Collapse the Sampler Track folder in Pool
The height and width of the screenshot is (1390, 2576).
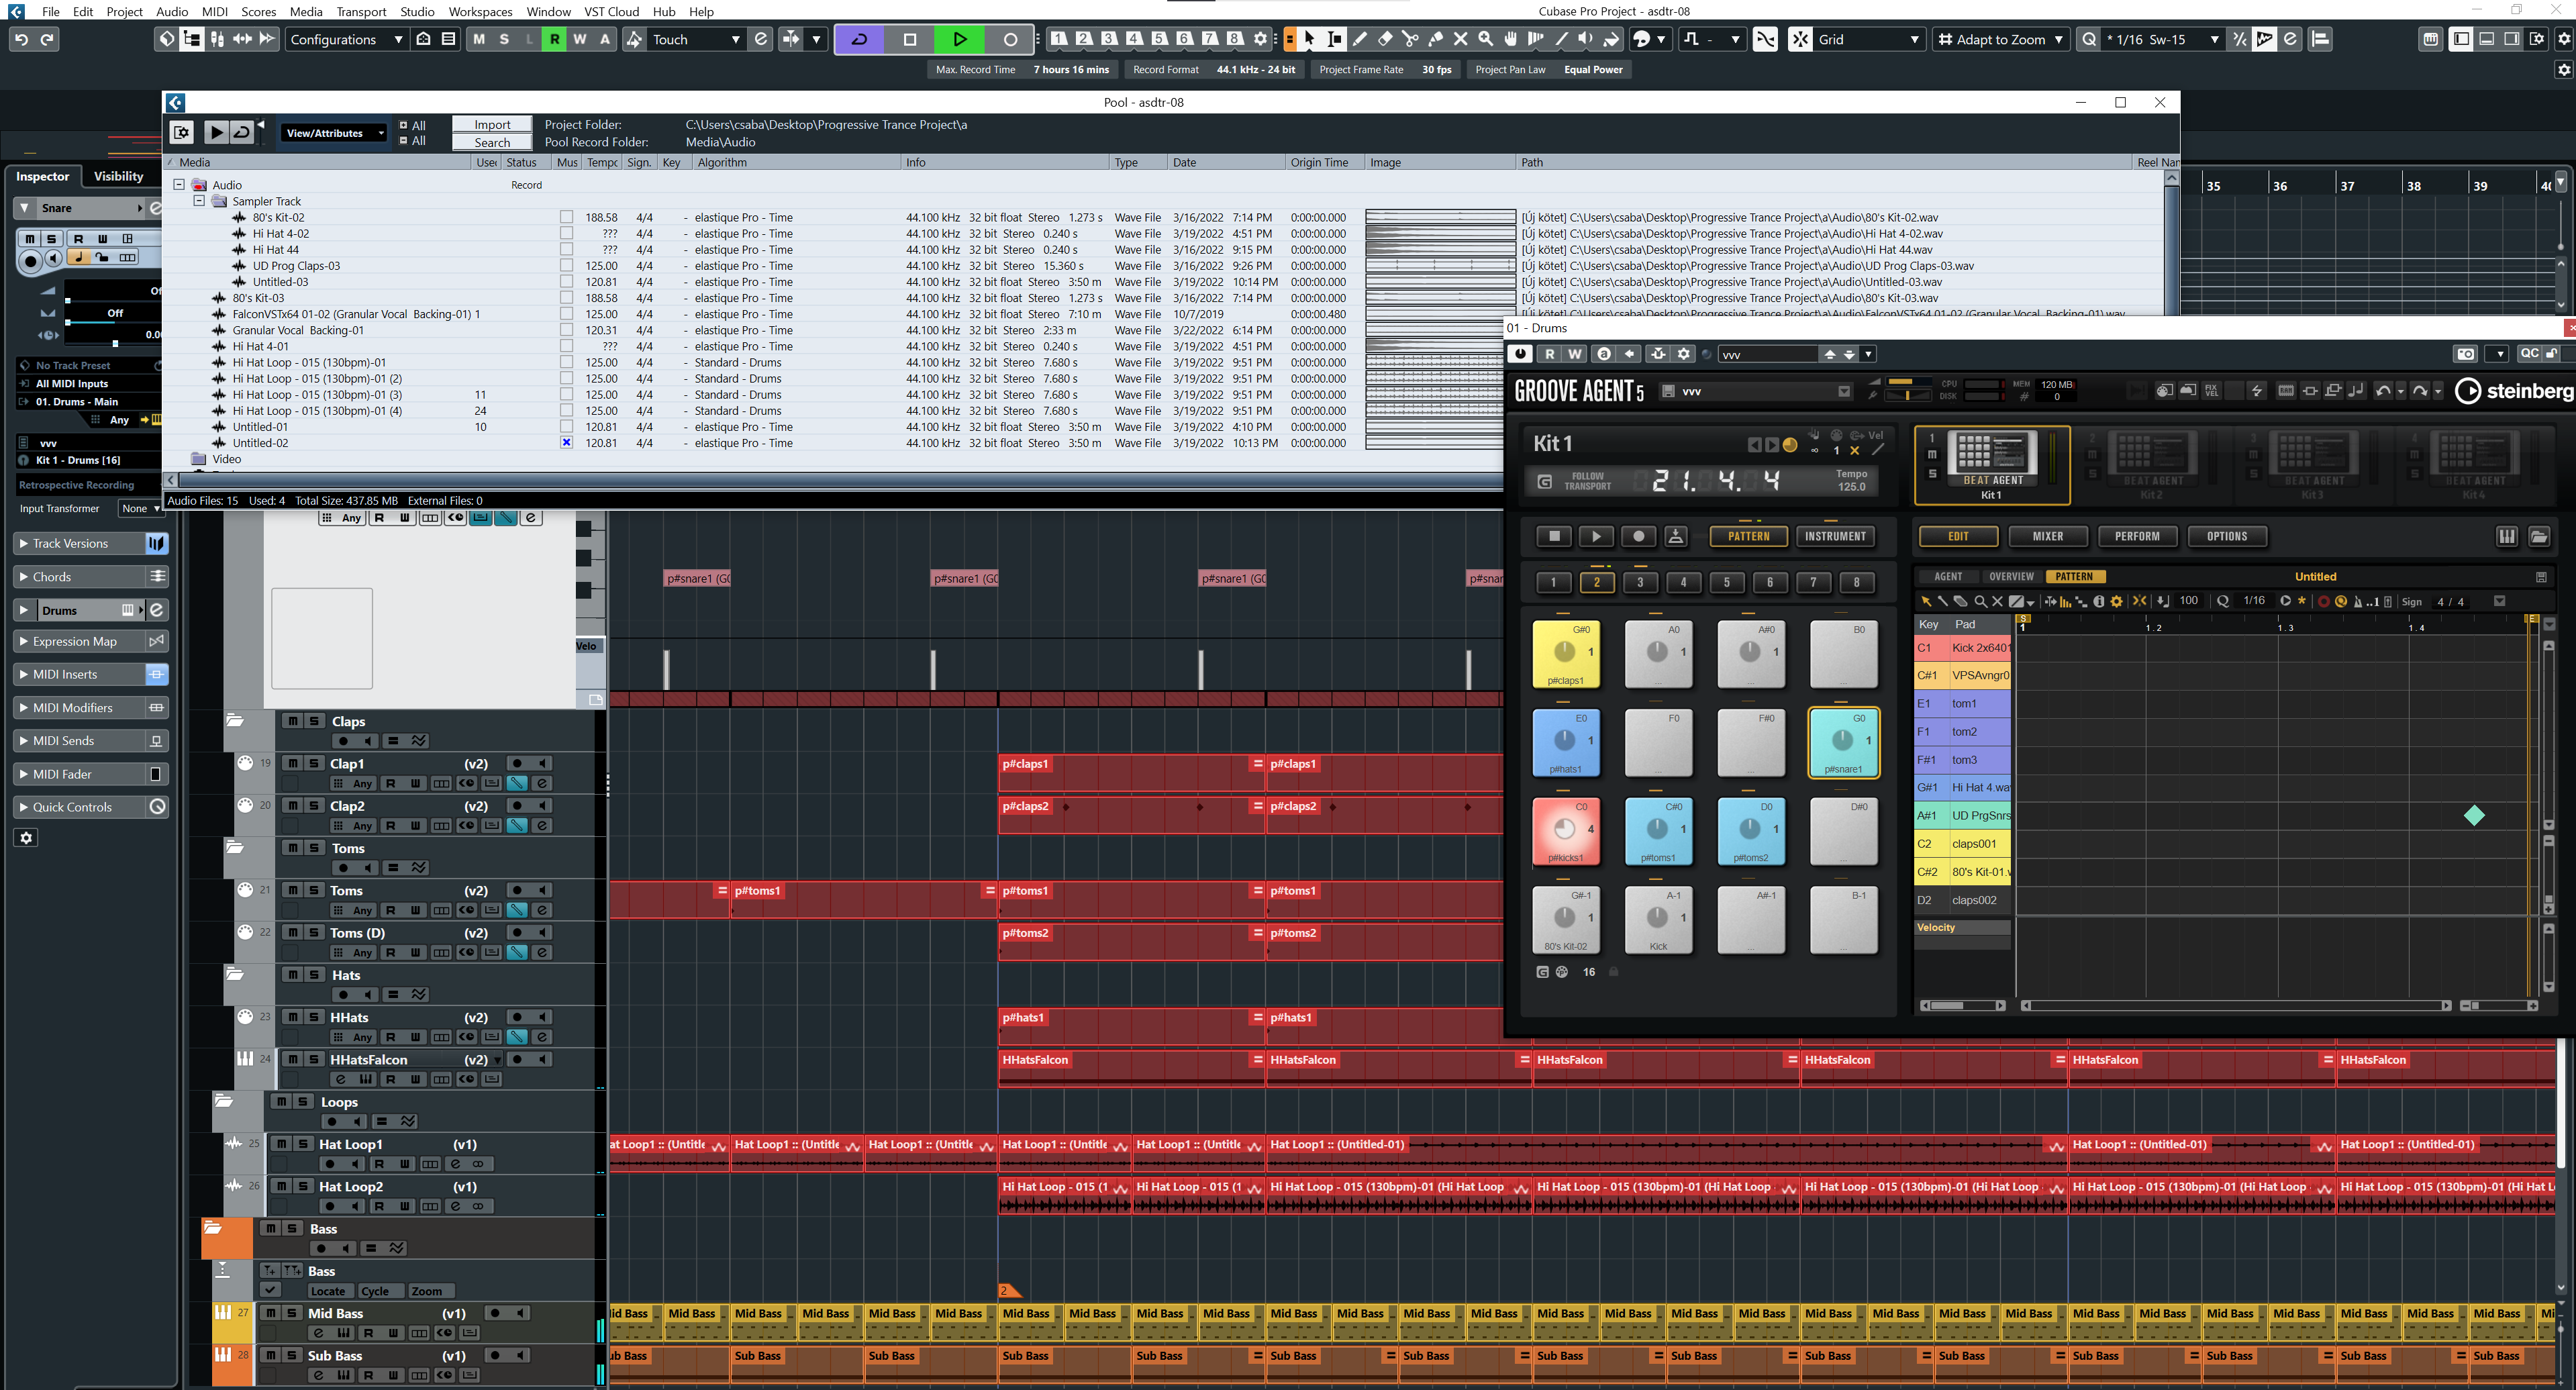pos(199,201)
